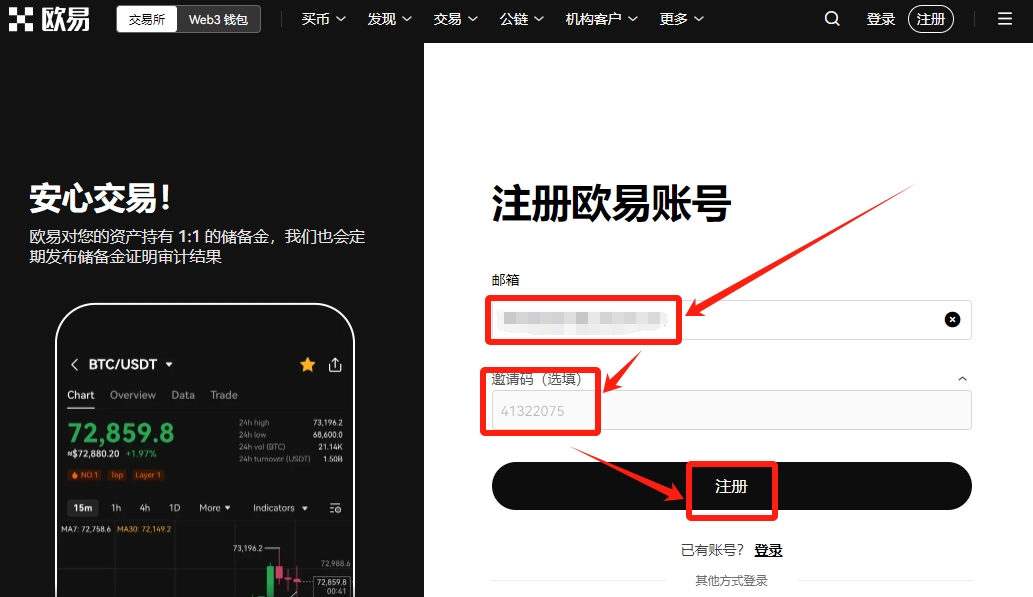The image size is (1033, 597).
Task: Click the 72,859.8 price text
Action: (x=121, y=433)
